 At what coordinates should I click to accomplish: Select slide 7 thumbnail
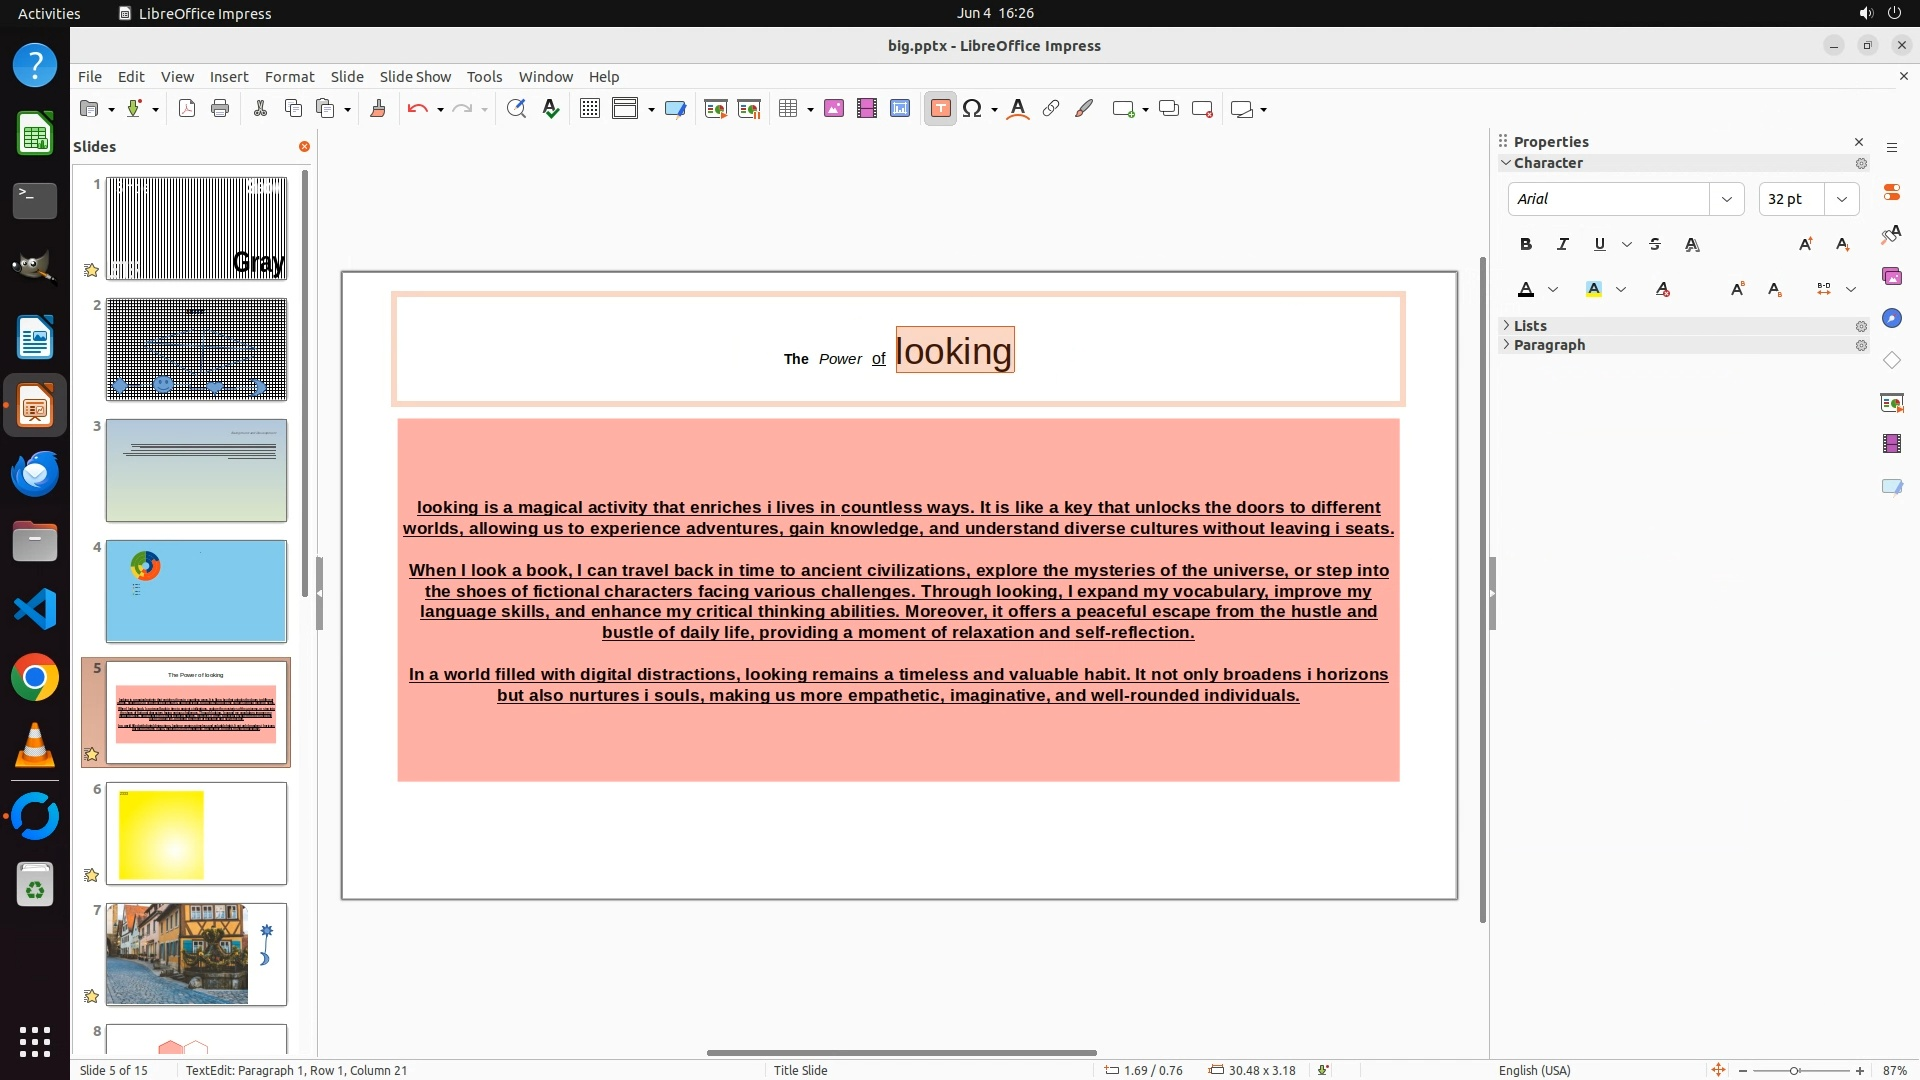tap(196, 954)
